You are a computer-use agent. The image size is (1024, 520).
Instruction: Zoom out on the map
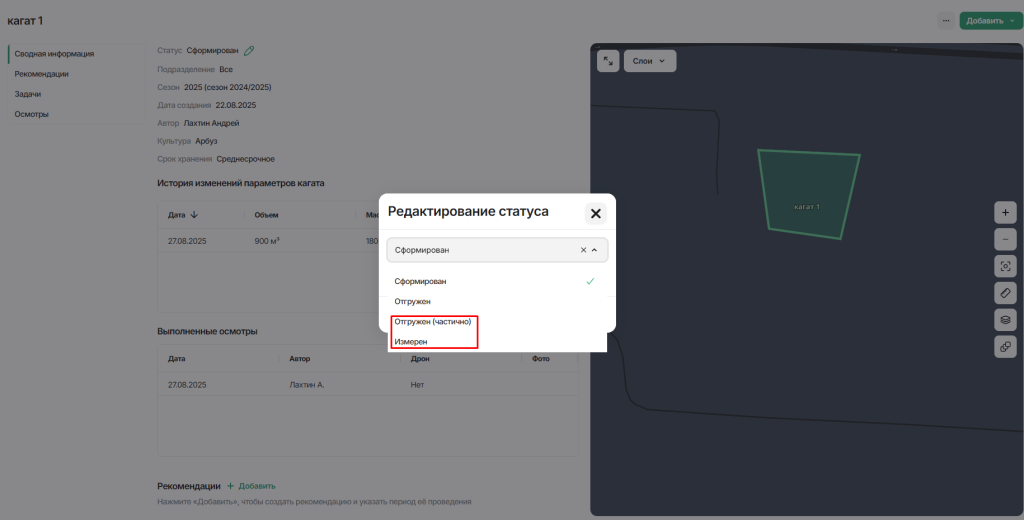[1005, 239]
